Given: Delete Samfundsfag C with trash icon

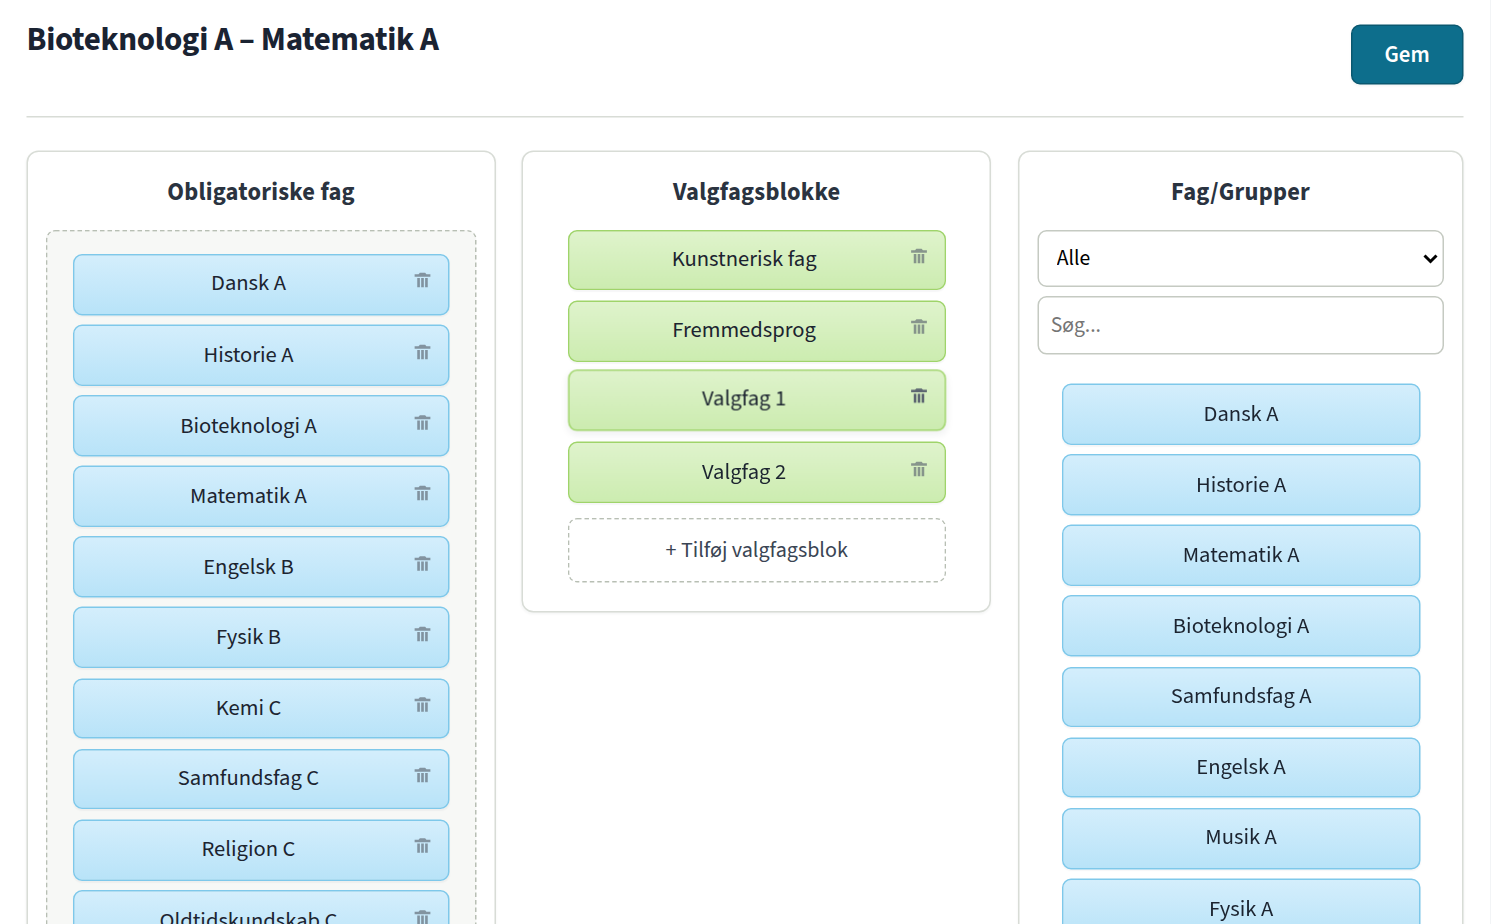Looking at the screenshot, I should [x=422, y=776].
